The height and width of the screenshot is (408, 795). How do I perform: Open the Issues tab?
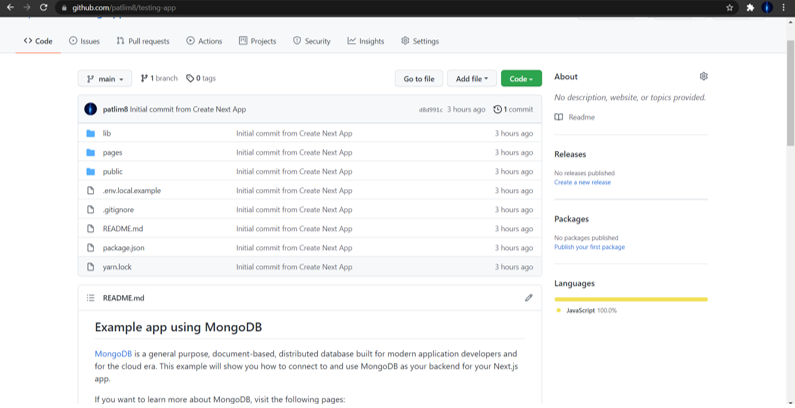[84, 41]
